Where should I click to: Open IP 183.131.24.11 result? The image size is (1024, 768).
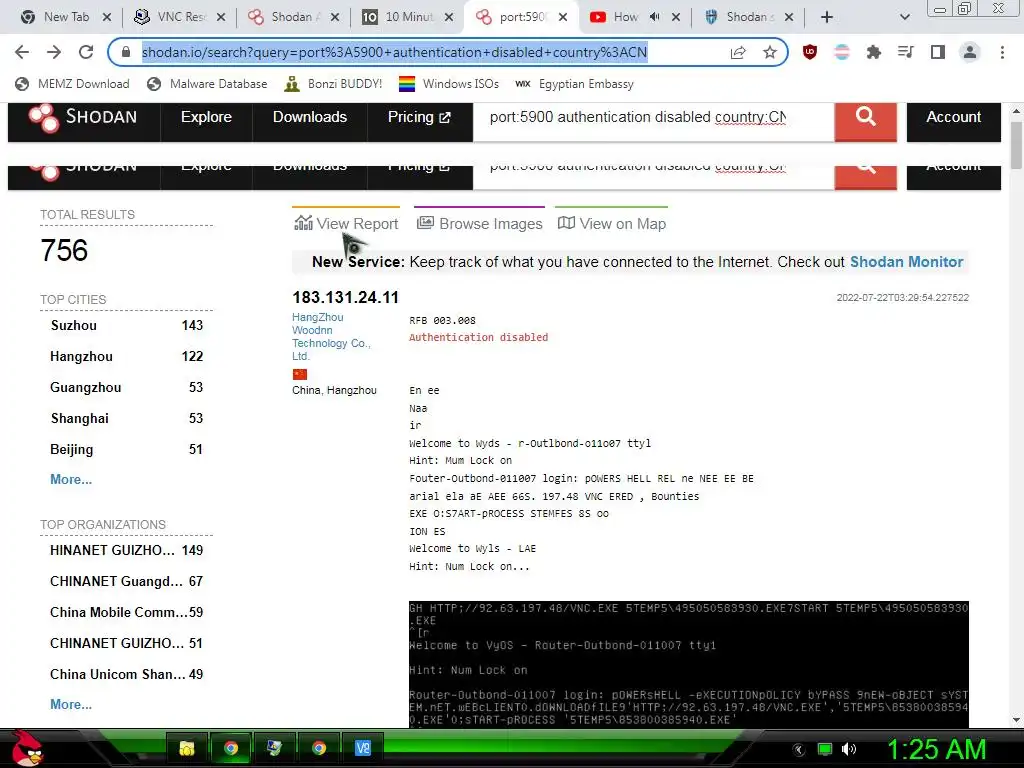point(345,297)
